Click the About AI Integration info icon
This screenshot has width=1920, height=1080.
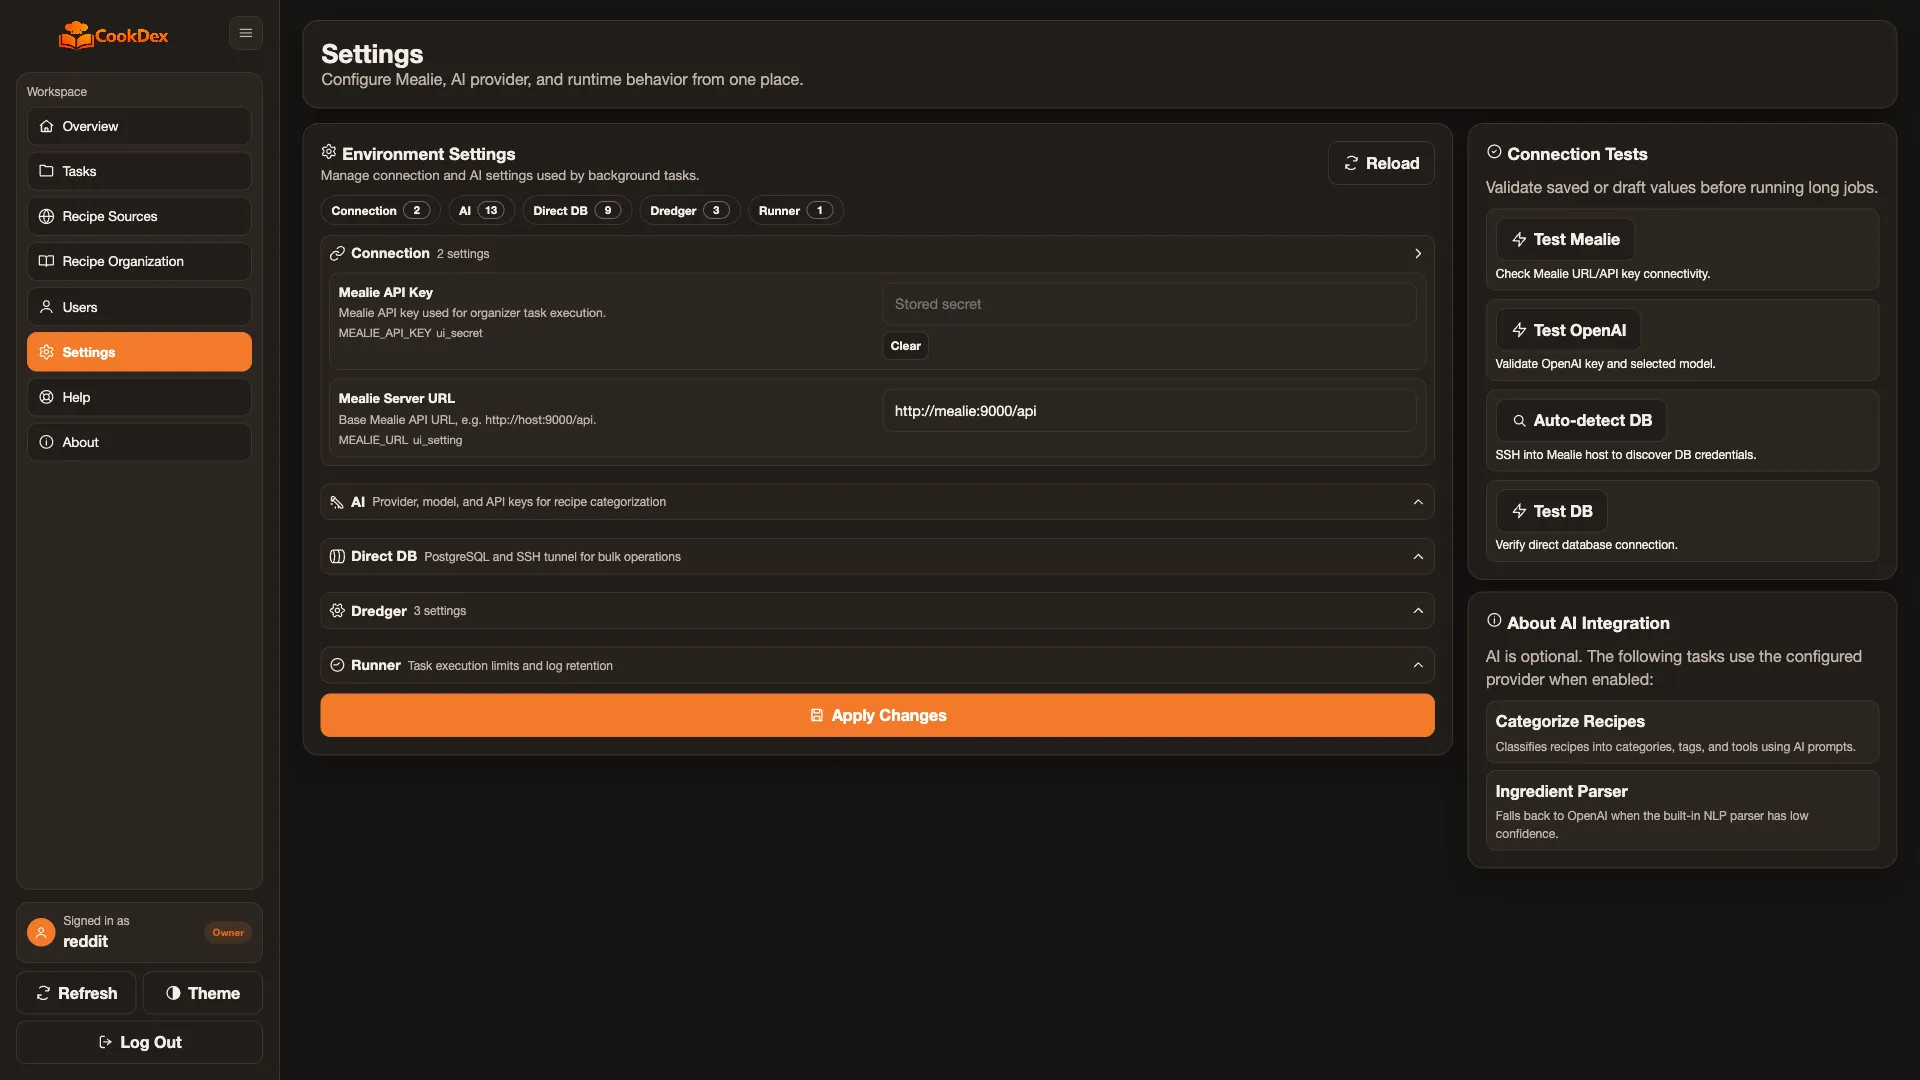pos(1494,621)
